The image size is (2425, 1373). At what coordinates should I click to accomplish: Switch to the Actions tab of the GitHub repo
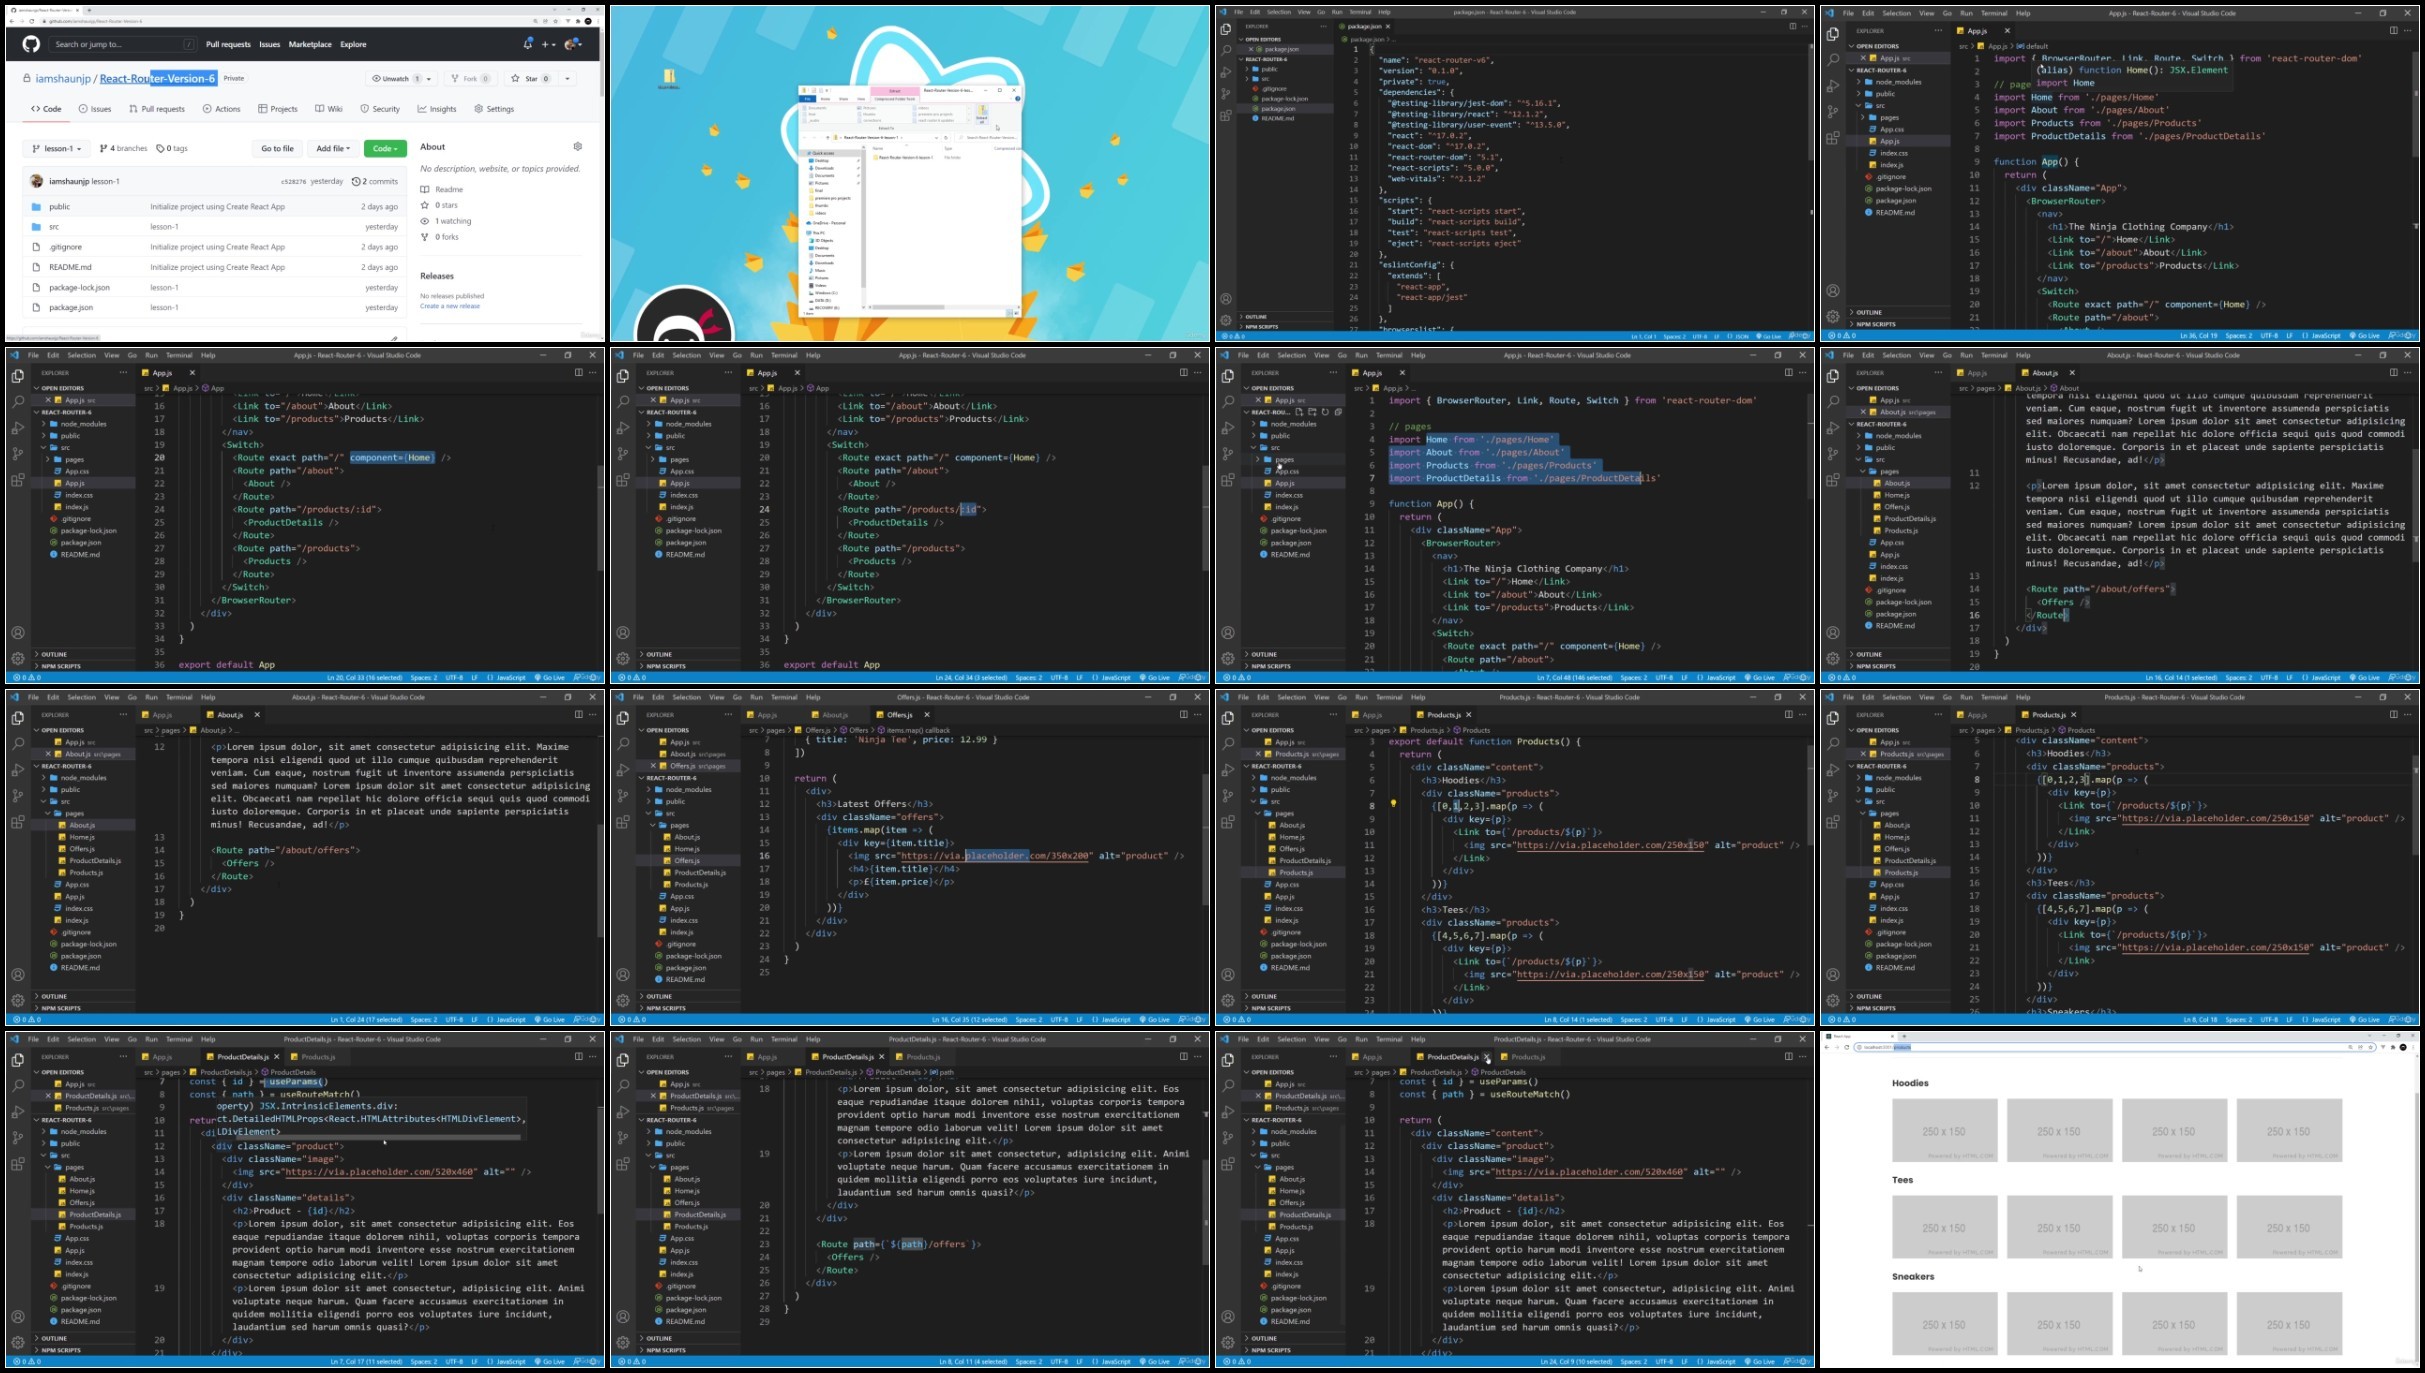[x=221, y=109]
